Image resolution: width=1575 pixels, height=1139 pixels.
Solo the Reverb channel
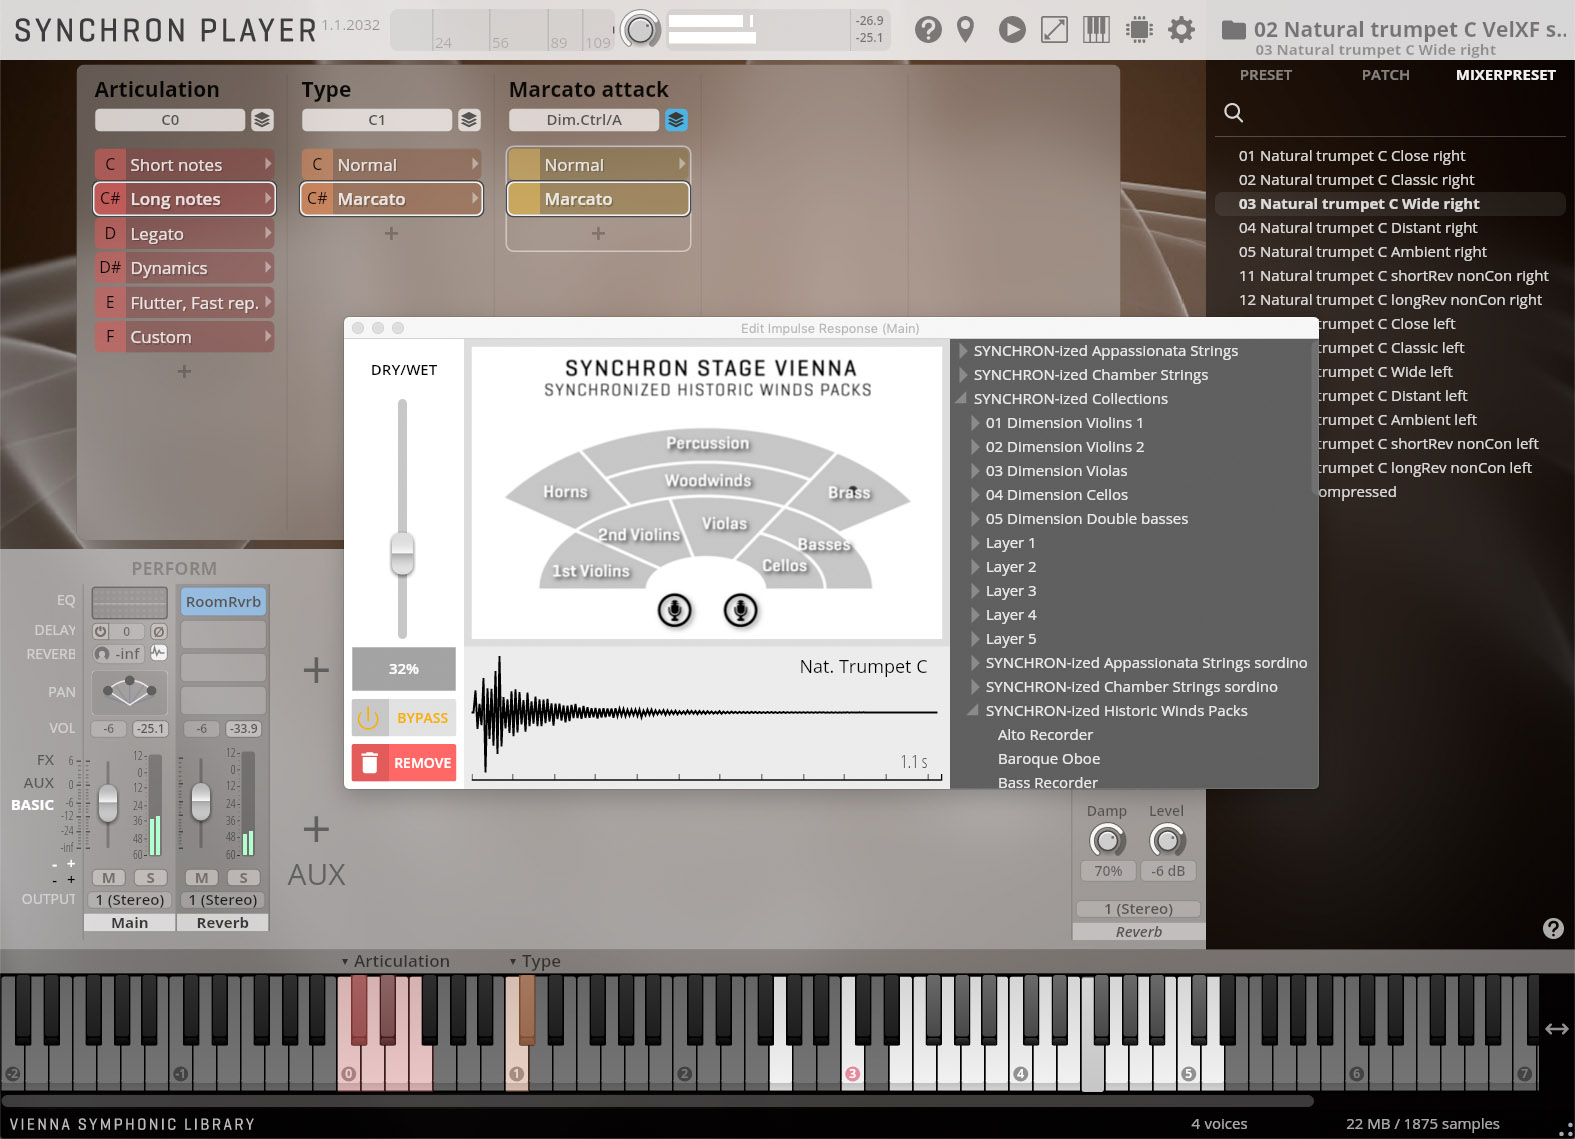243,877
